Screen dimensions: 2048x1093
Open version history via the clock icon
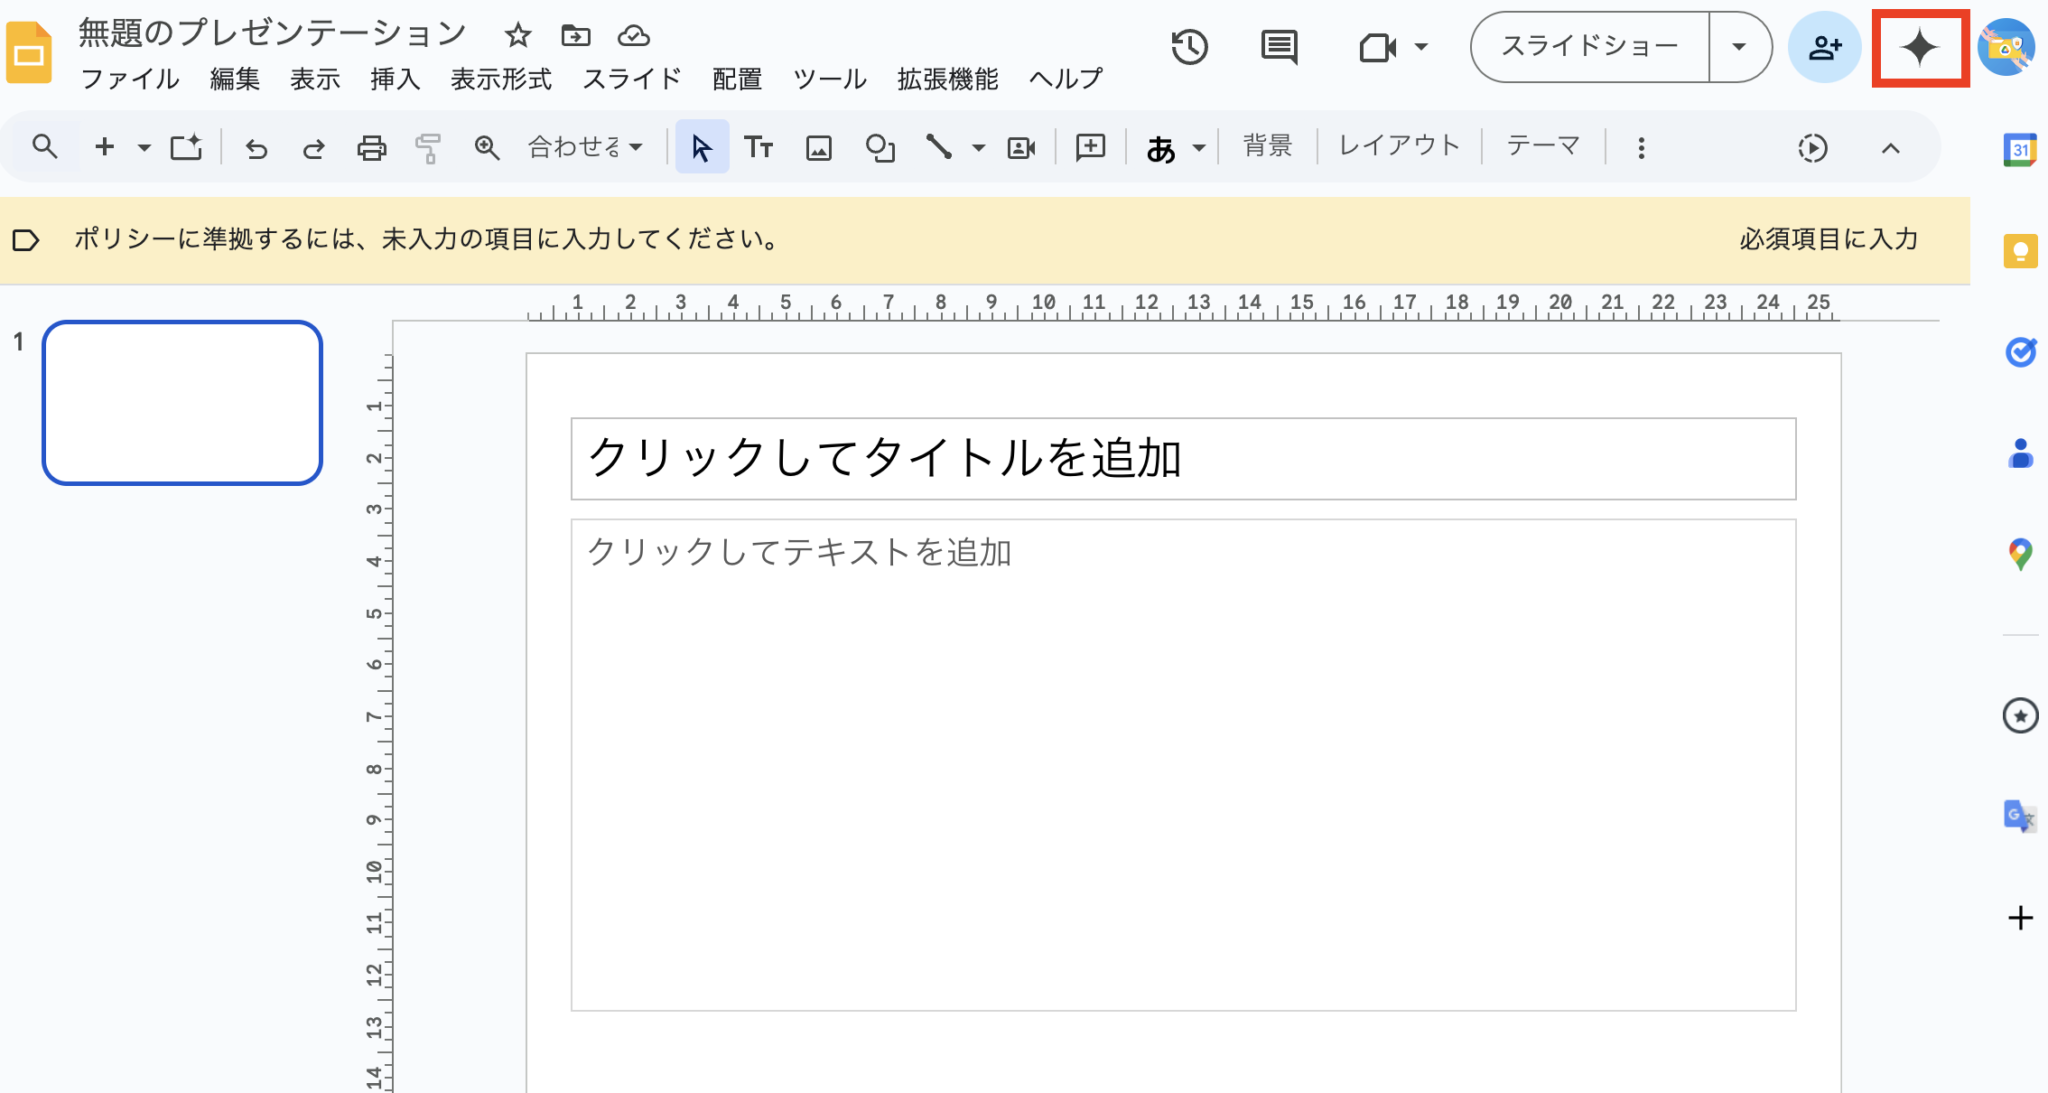click(x=1189, y=46)
